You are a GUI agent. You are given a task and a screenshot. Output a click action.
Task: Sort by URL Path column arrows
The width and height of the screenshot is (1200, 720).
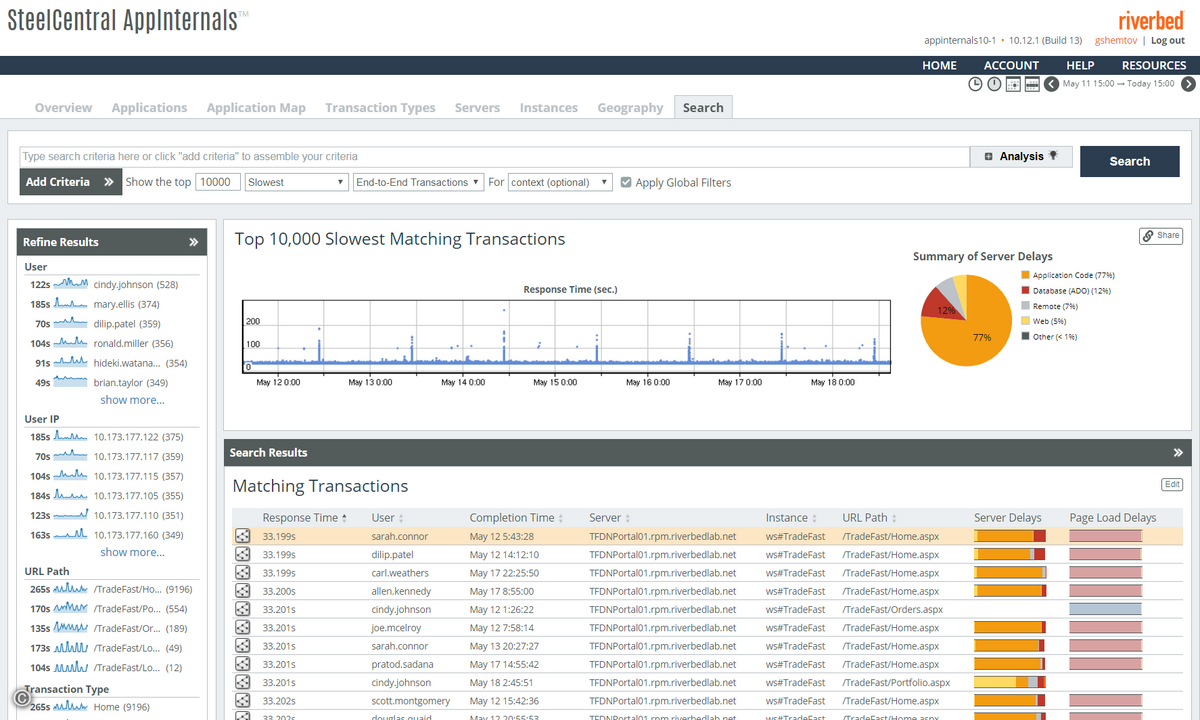coord(896,518)
